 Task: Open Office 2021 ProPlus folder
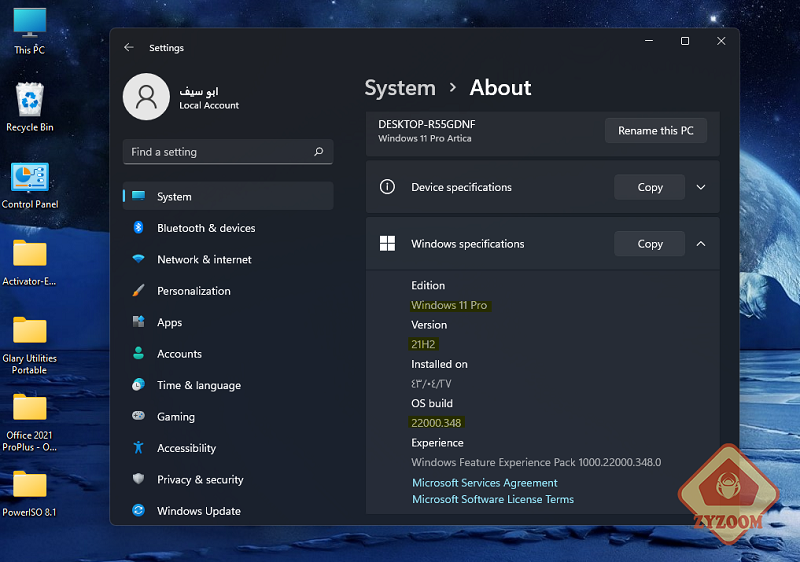pos(30,423)
